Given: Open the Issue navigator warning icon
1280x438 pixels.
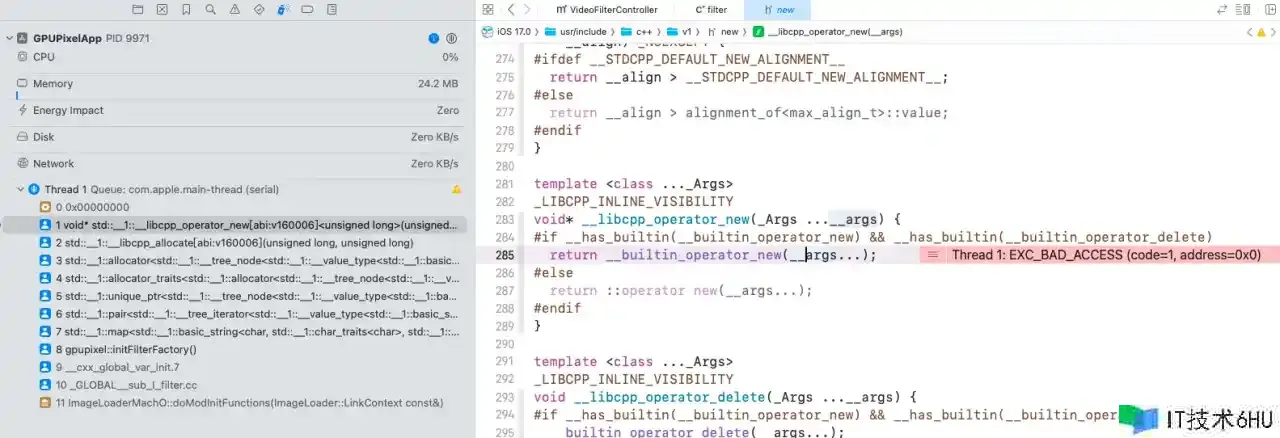Looking at the screenshot, I should pos(234,10).
